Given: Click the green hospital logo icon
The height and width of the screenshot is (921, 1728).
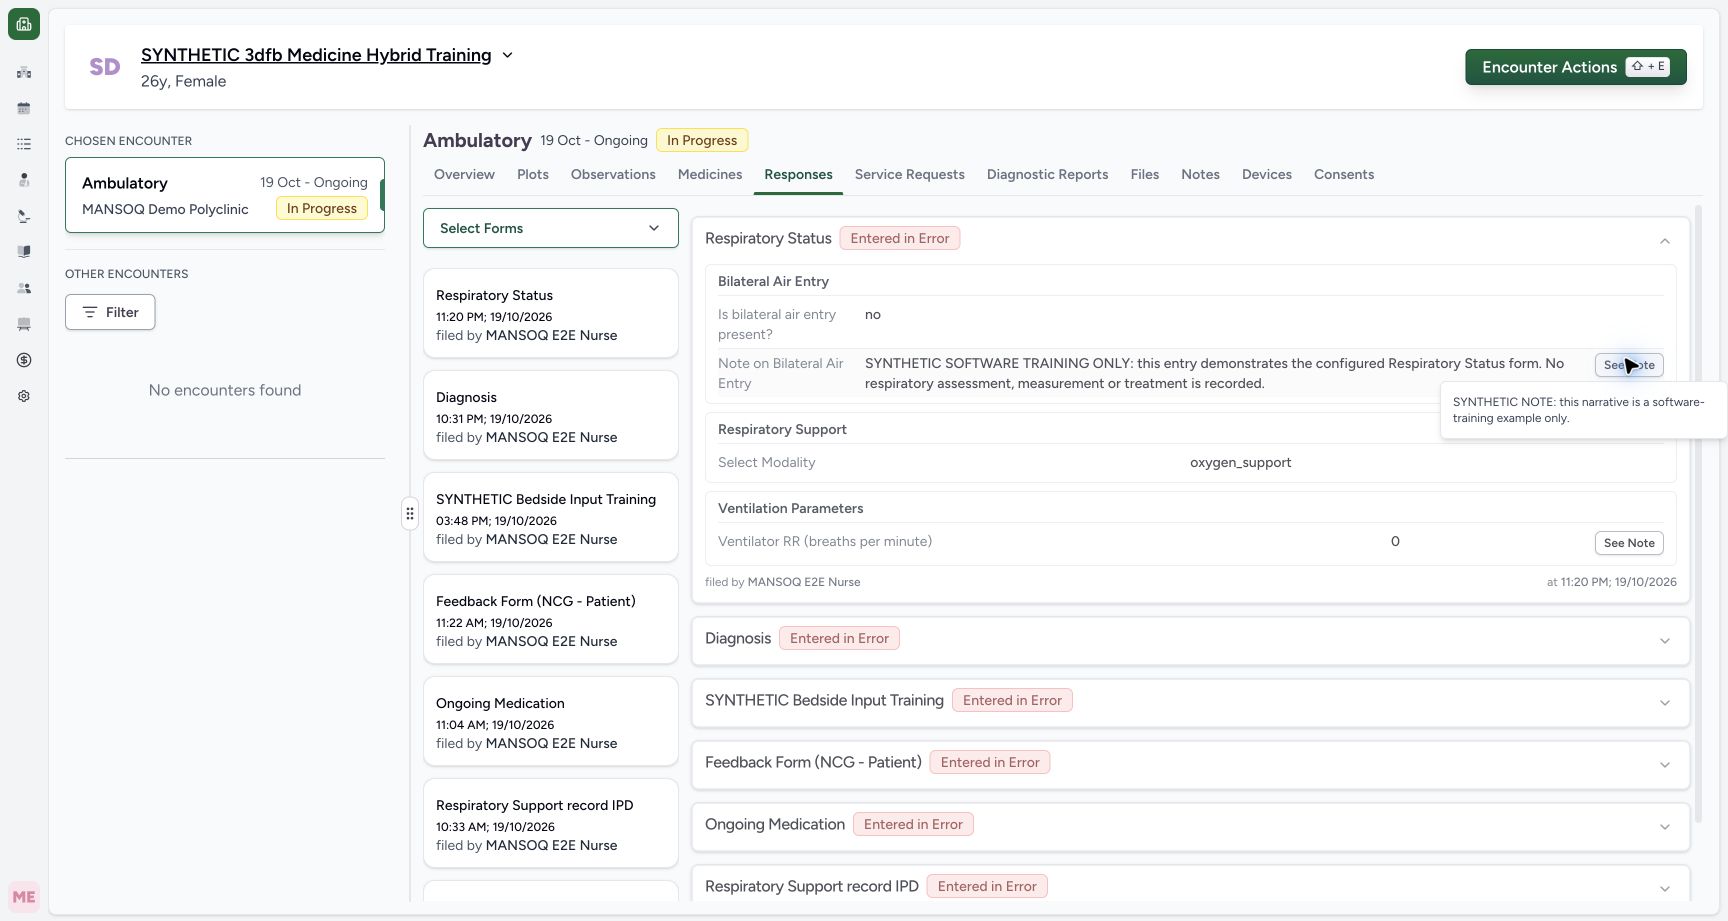Looking at the screenshot, I should click(x=24, y=24).
